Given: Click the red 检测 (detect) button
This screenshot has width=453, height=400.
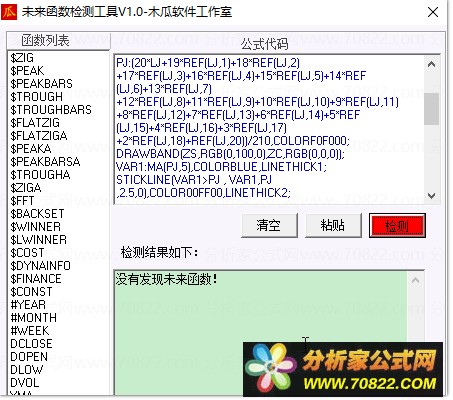Looking at the screenshot, I should click(x=397, y=226).
